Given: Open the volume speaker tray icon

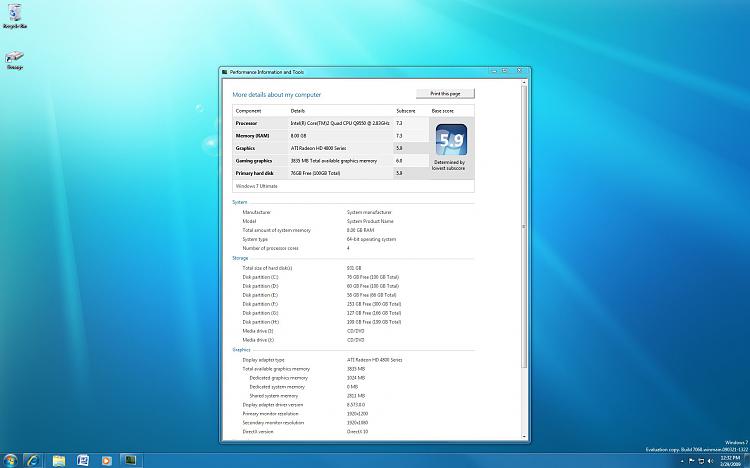Looking at the screenshot, I should (710, 461).
